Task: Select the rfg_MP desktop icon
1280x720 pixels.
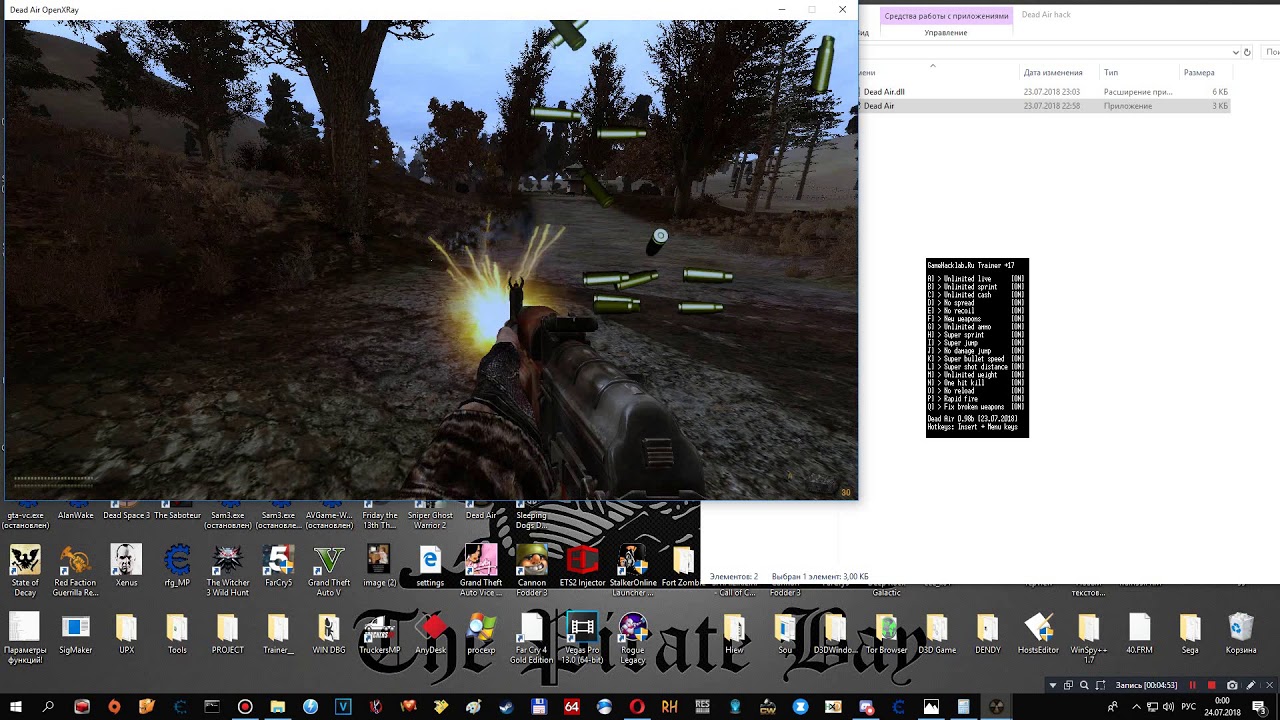Action: (177, 566)
